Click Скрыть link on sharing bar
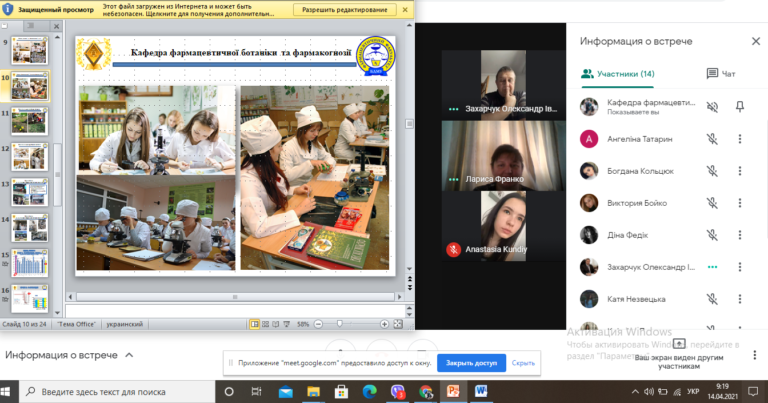The width and height of the screenshot is (768, 403). tap(523, 363)
